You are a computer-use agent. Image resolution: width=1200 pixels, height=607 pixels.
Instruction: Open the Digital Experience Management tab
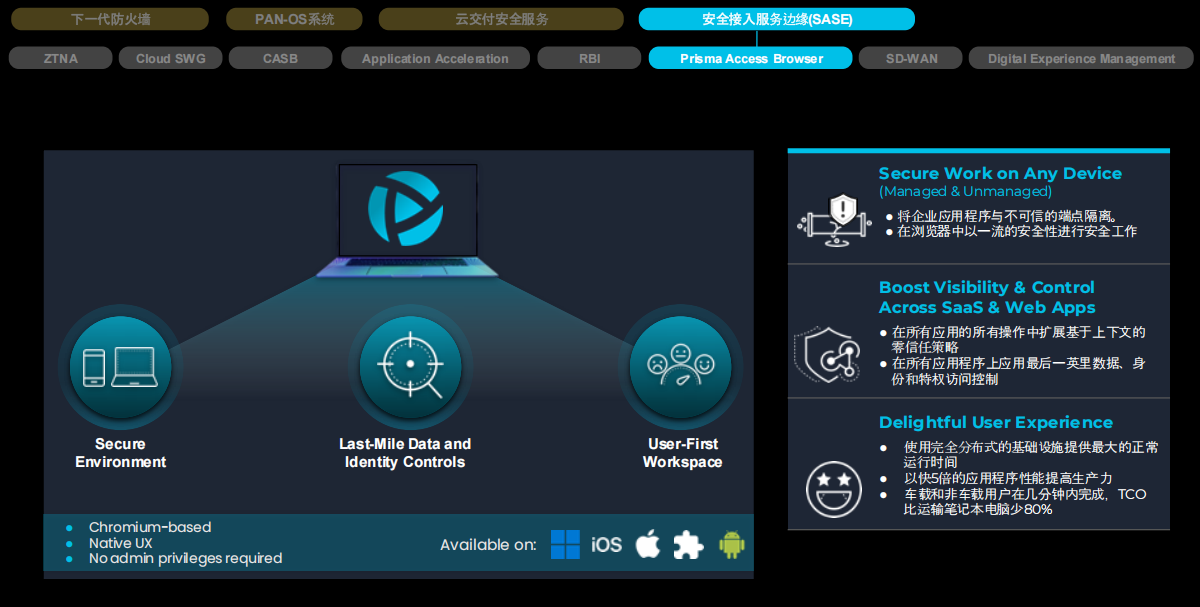(1081, 59)
